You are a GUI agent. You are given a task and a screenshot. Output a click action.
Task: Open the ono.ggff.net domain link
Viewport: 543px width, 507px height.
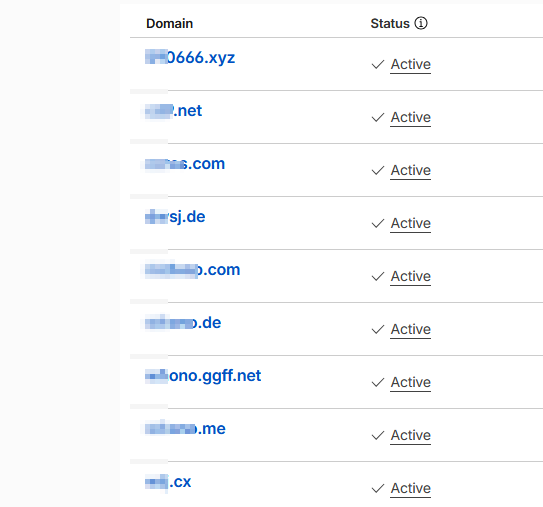(x=203, y=376)
